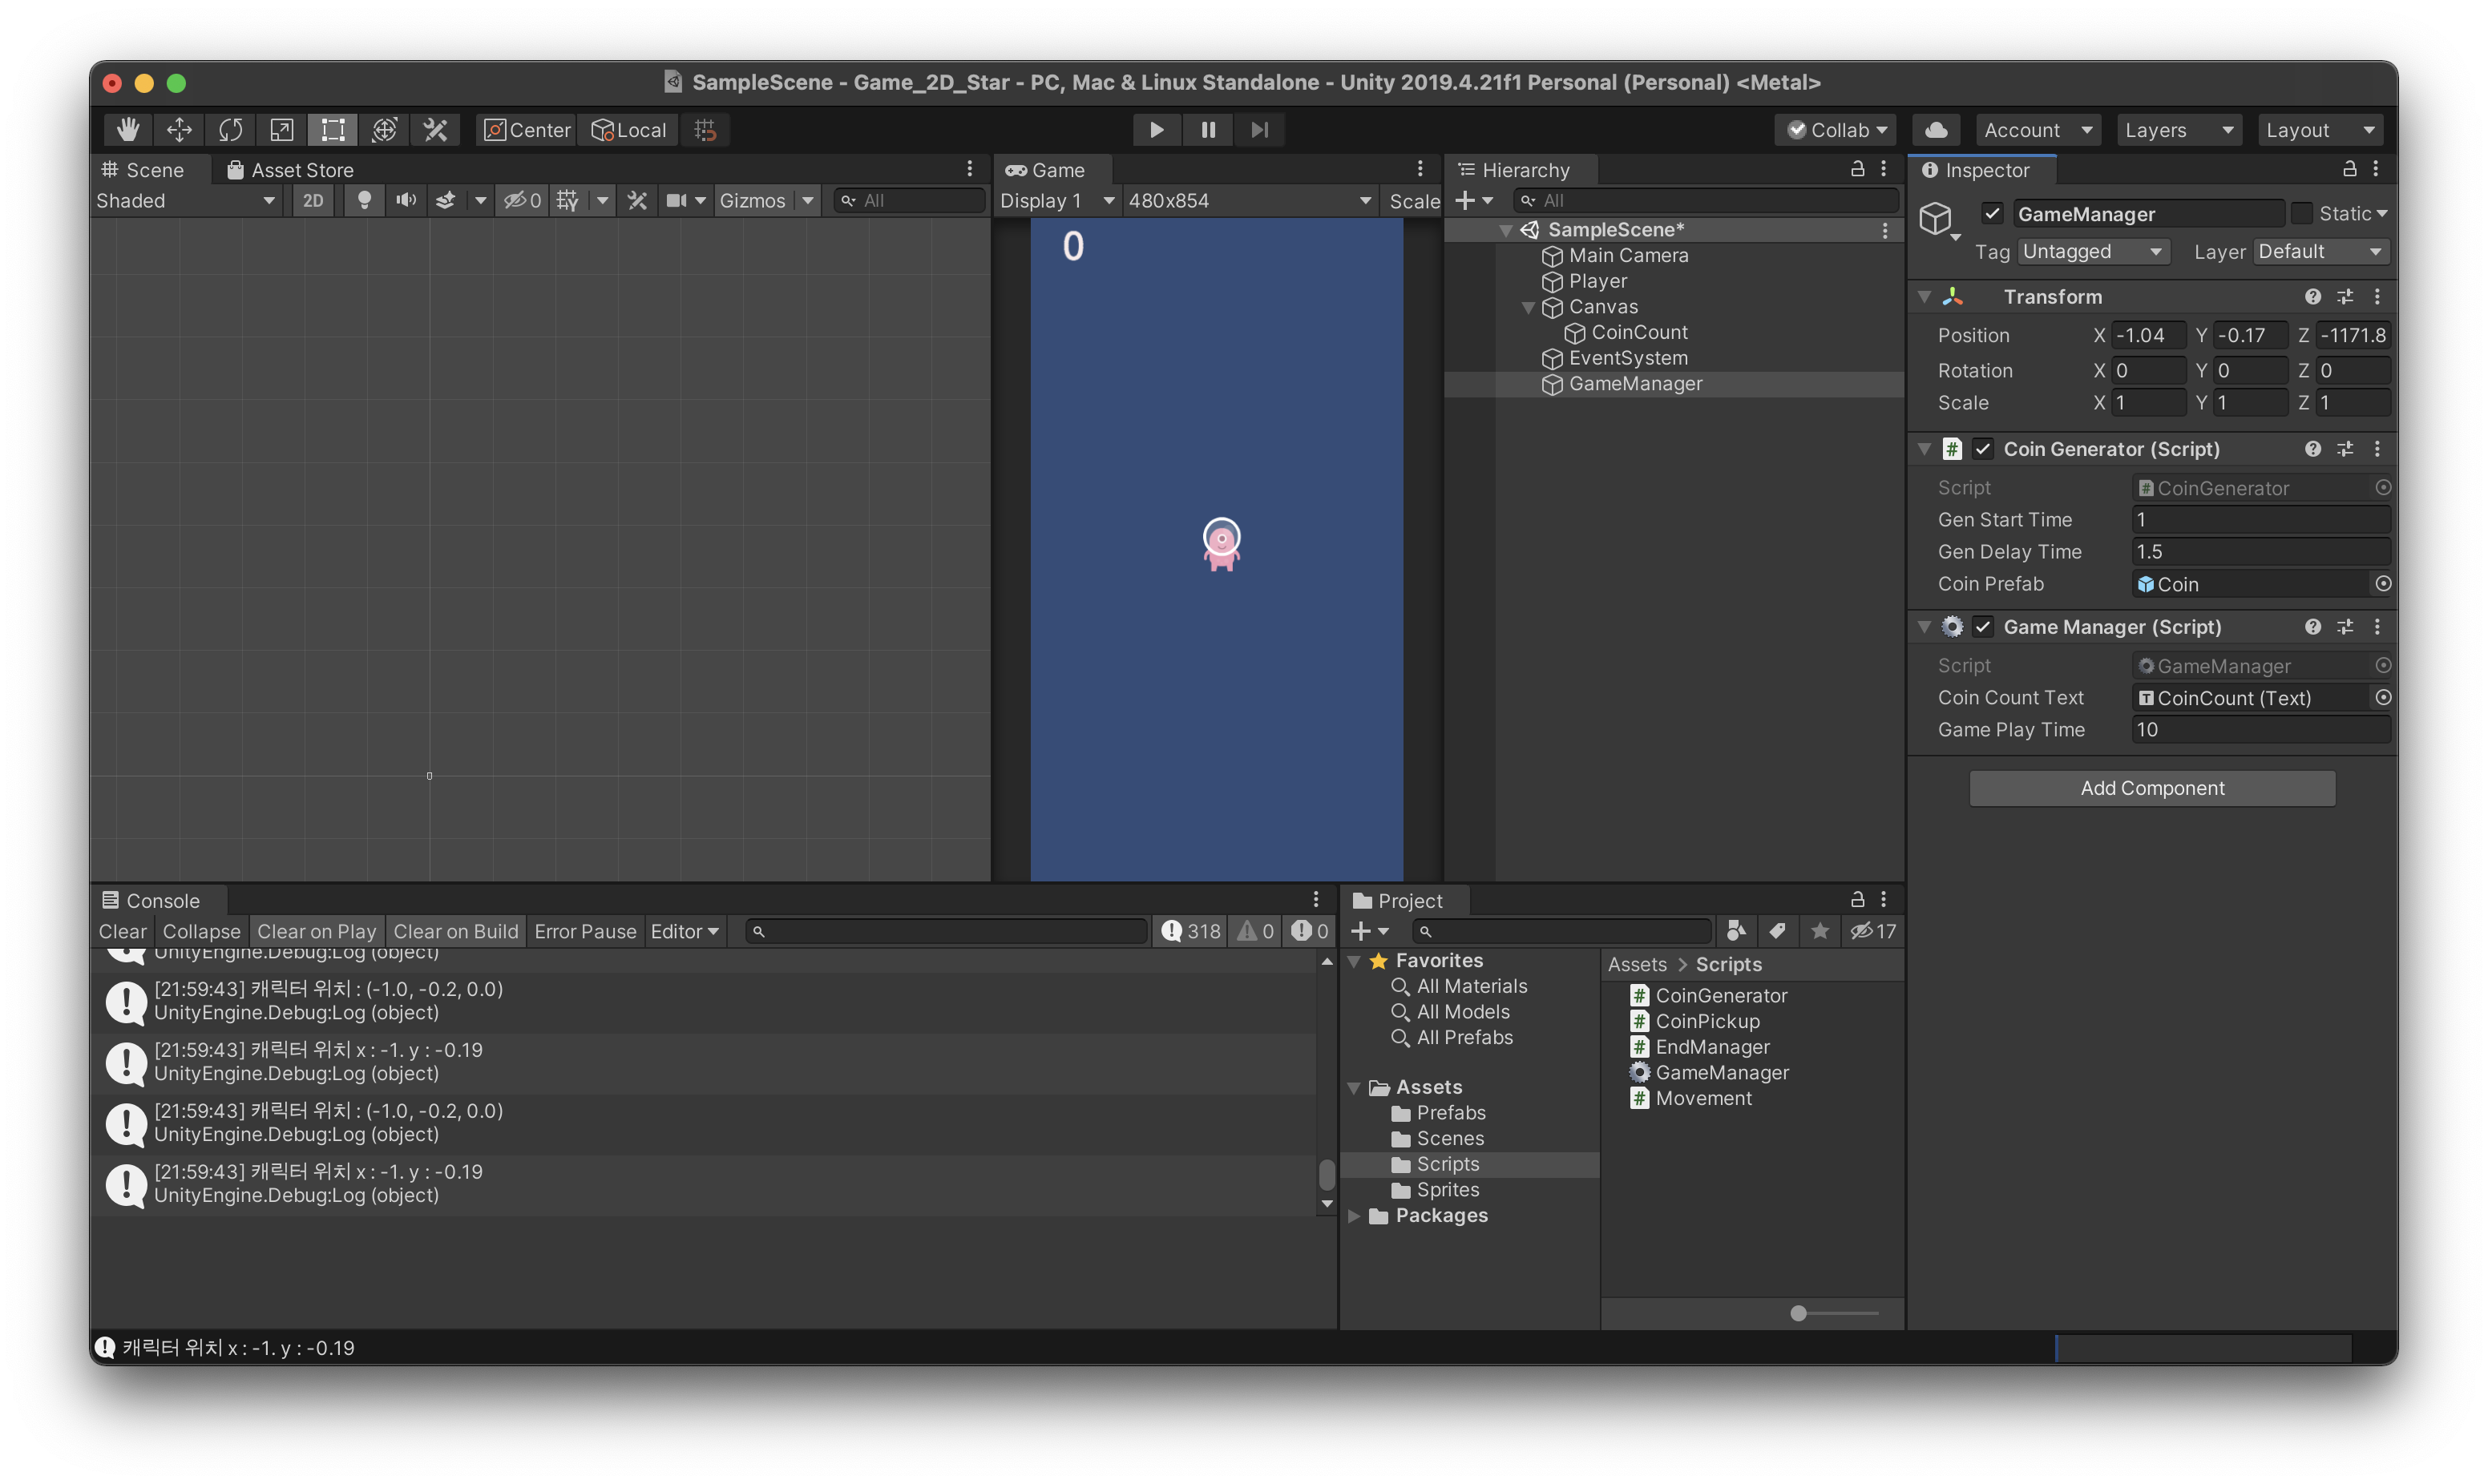Collapse the Canvas hierarchy item
The height and width of the screenshot is (1484, 2488).
pyautogui.click(x=1528, y=307)
